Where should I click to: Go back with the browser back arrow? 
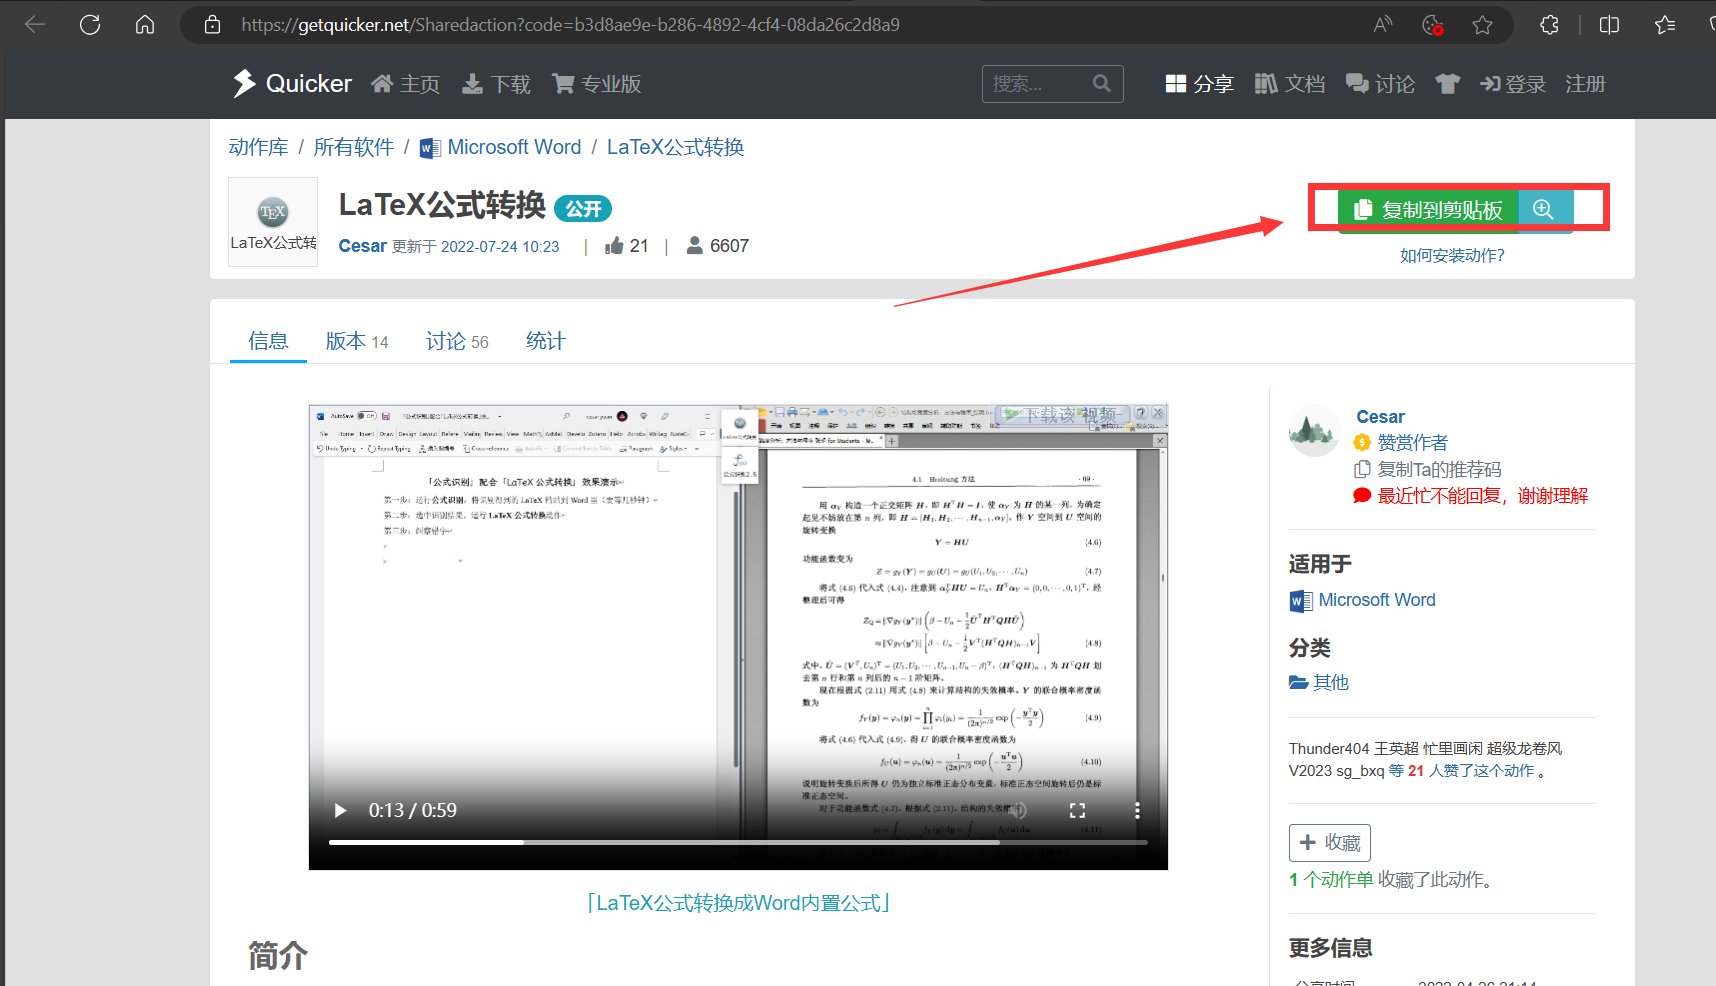point(35,25)
